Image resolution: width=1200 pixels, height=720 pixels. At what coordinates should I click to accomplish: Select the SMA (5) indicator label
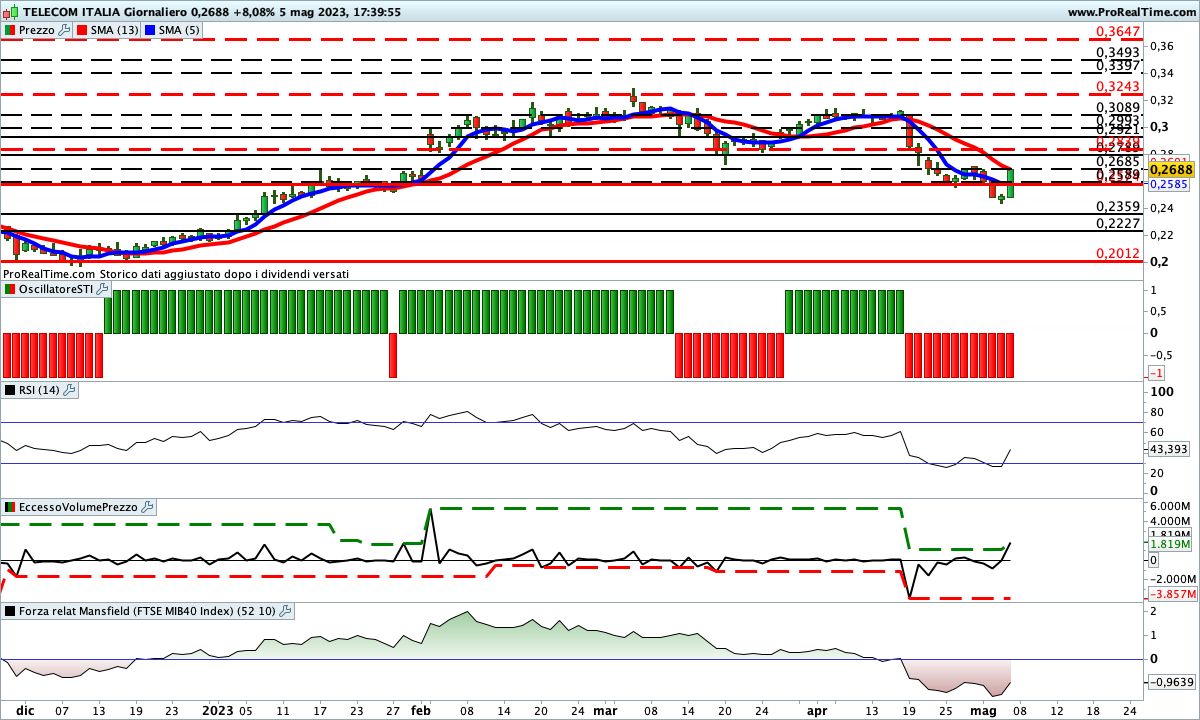(x=181, y=31)
